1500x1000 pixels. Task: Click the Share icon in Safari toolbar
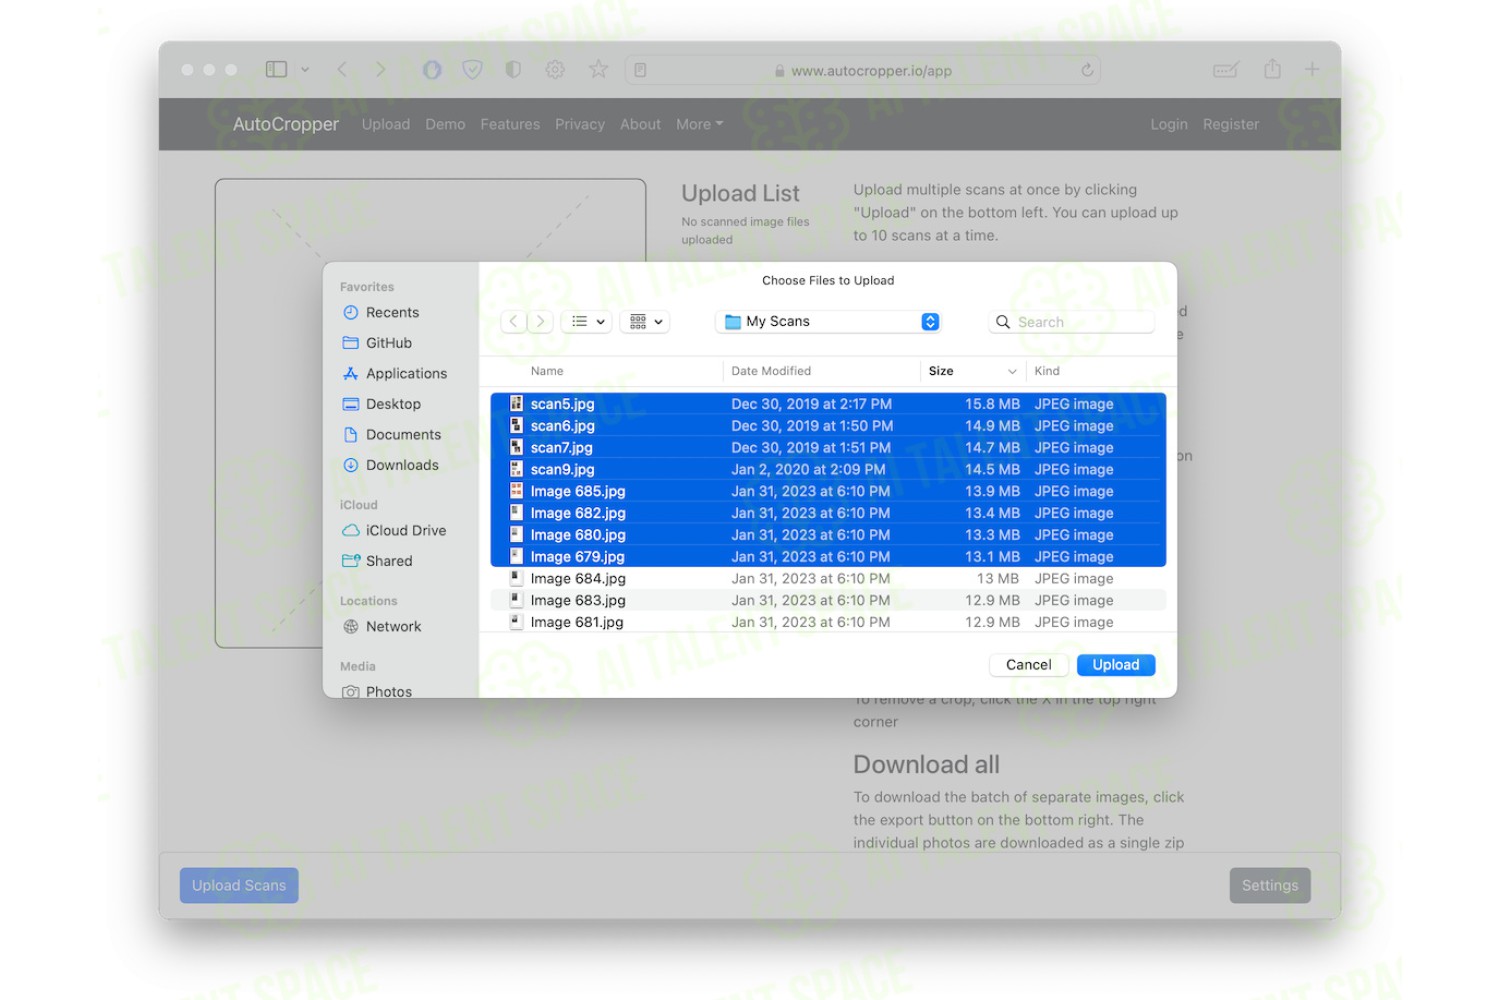(x=1272, y=69)
